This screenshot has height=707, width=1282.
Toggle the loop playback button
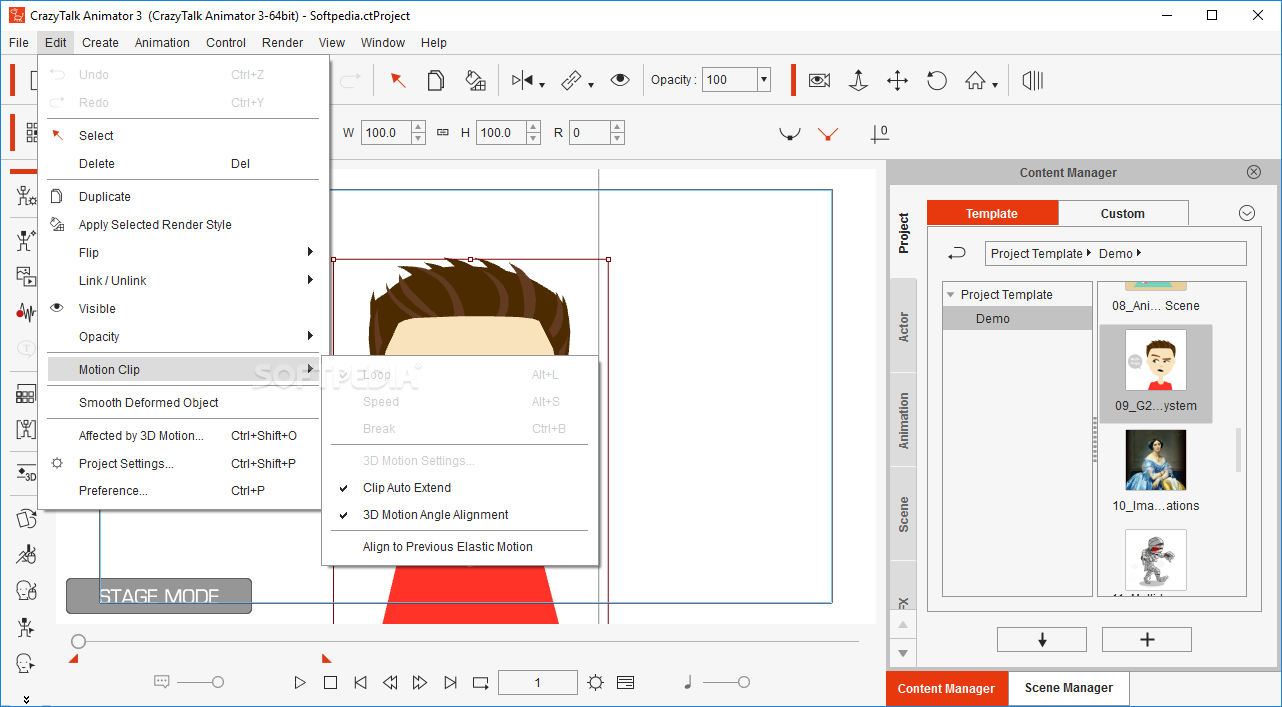(x=481, y=683)
